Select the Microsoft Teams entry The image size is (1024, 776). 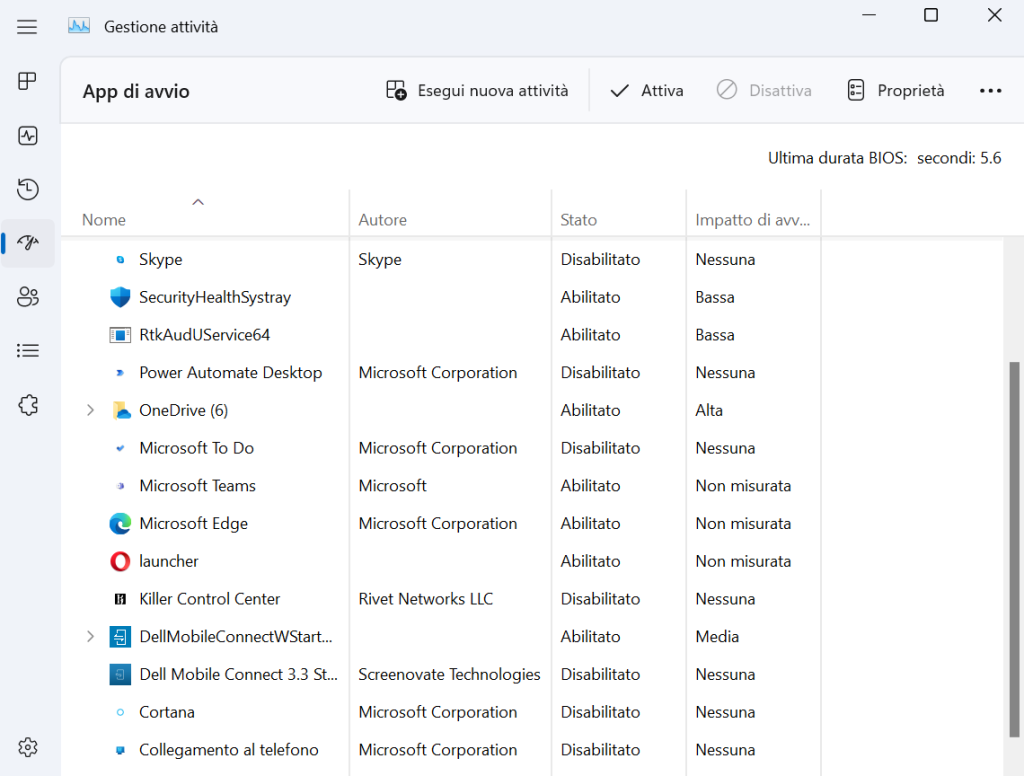(197, 486)
